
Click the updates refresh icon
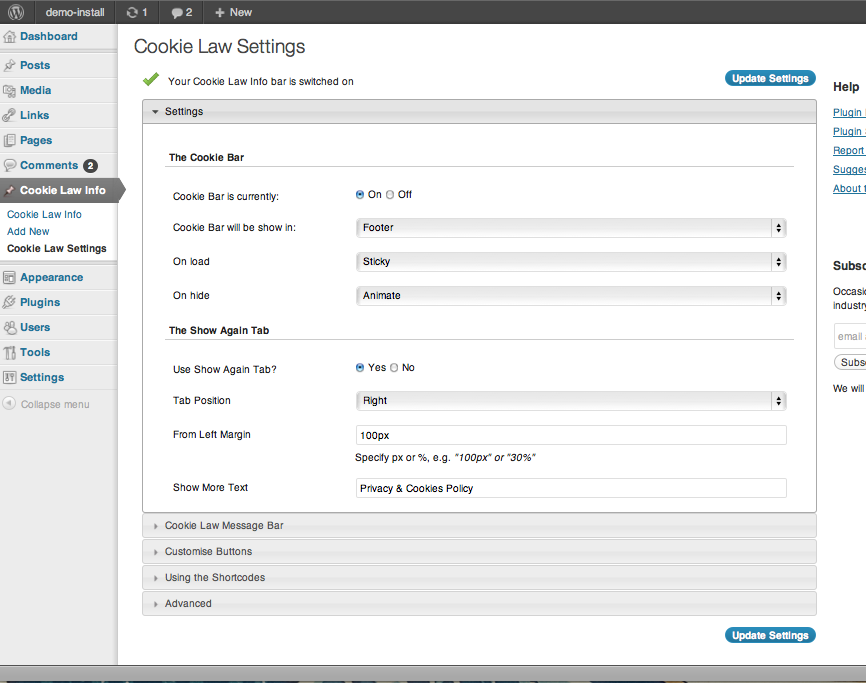[x=131, y=12]
